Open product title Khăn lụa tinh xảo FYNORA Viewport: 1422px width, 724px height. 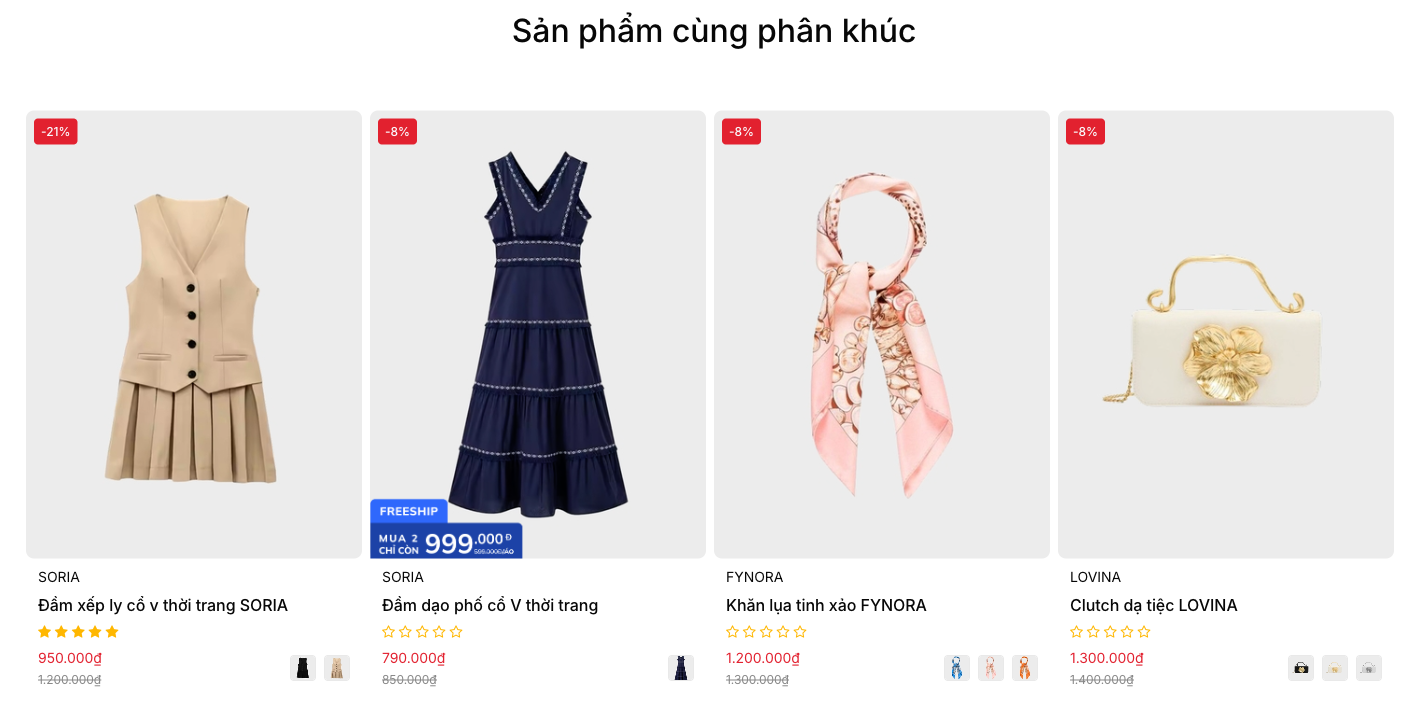(x=826, y=605)
